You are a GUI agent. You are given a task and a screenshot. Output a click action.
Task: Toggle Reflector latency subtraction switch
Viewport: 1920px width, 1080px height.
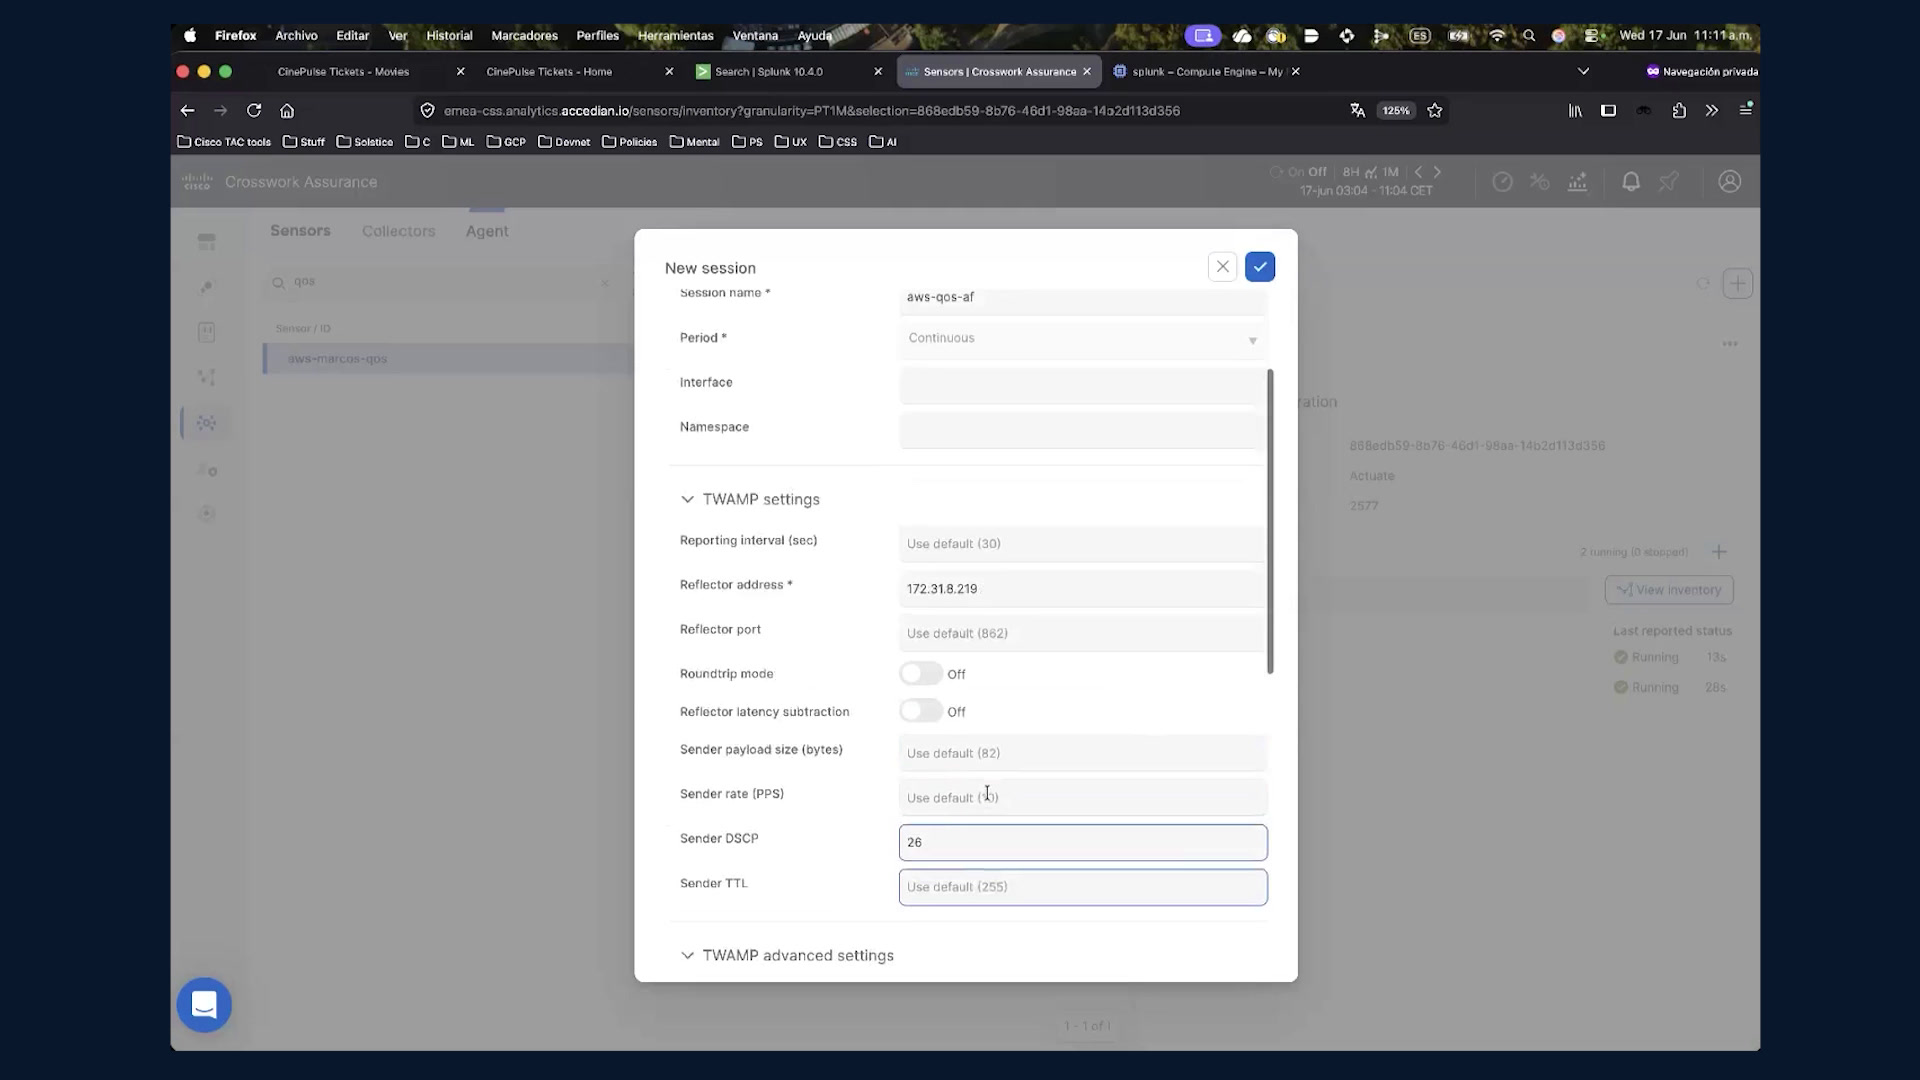pyautogui.click(x=920, y=711)
